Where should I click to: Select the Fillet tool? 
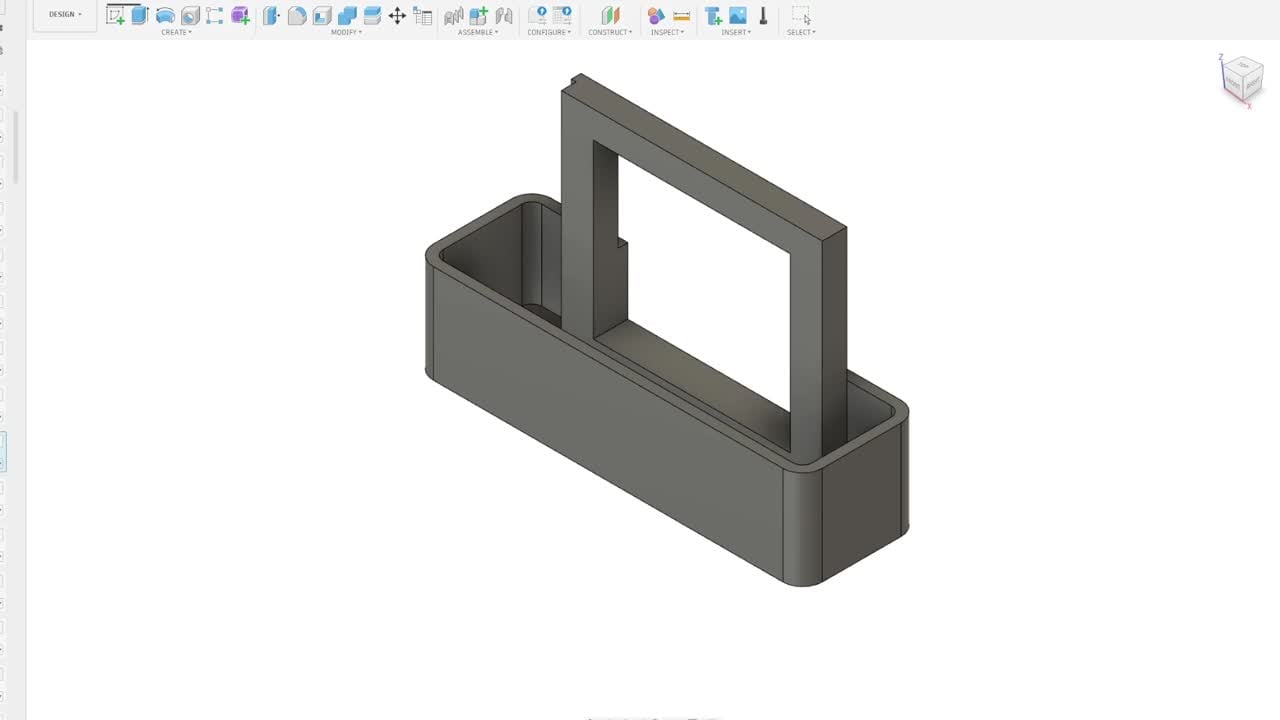pyautogui.click(x=297, y=15)
